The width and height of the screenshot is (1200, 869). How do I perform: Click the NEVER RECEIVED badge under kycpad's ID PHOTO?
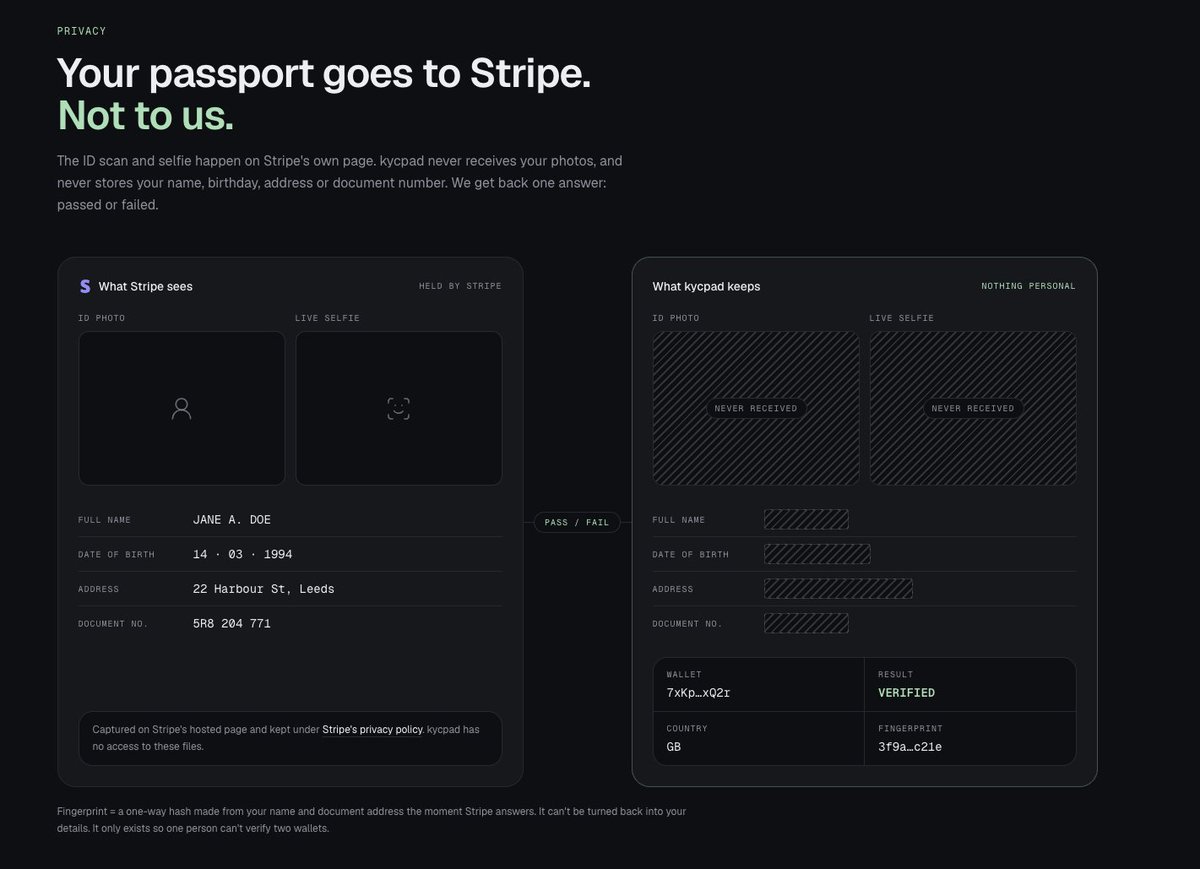(x=756, y=408)
